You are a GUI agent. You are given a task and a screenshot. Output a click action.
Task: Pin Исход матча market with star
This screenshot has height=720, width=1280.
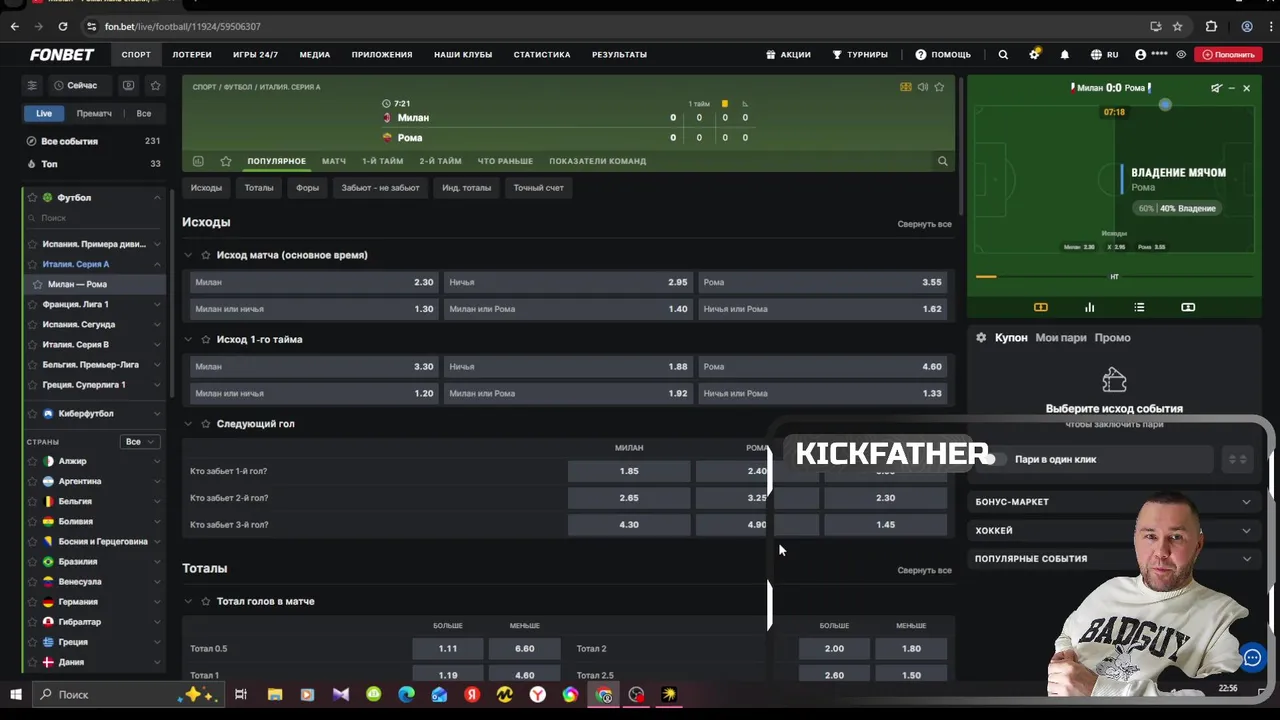(206, 255)
